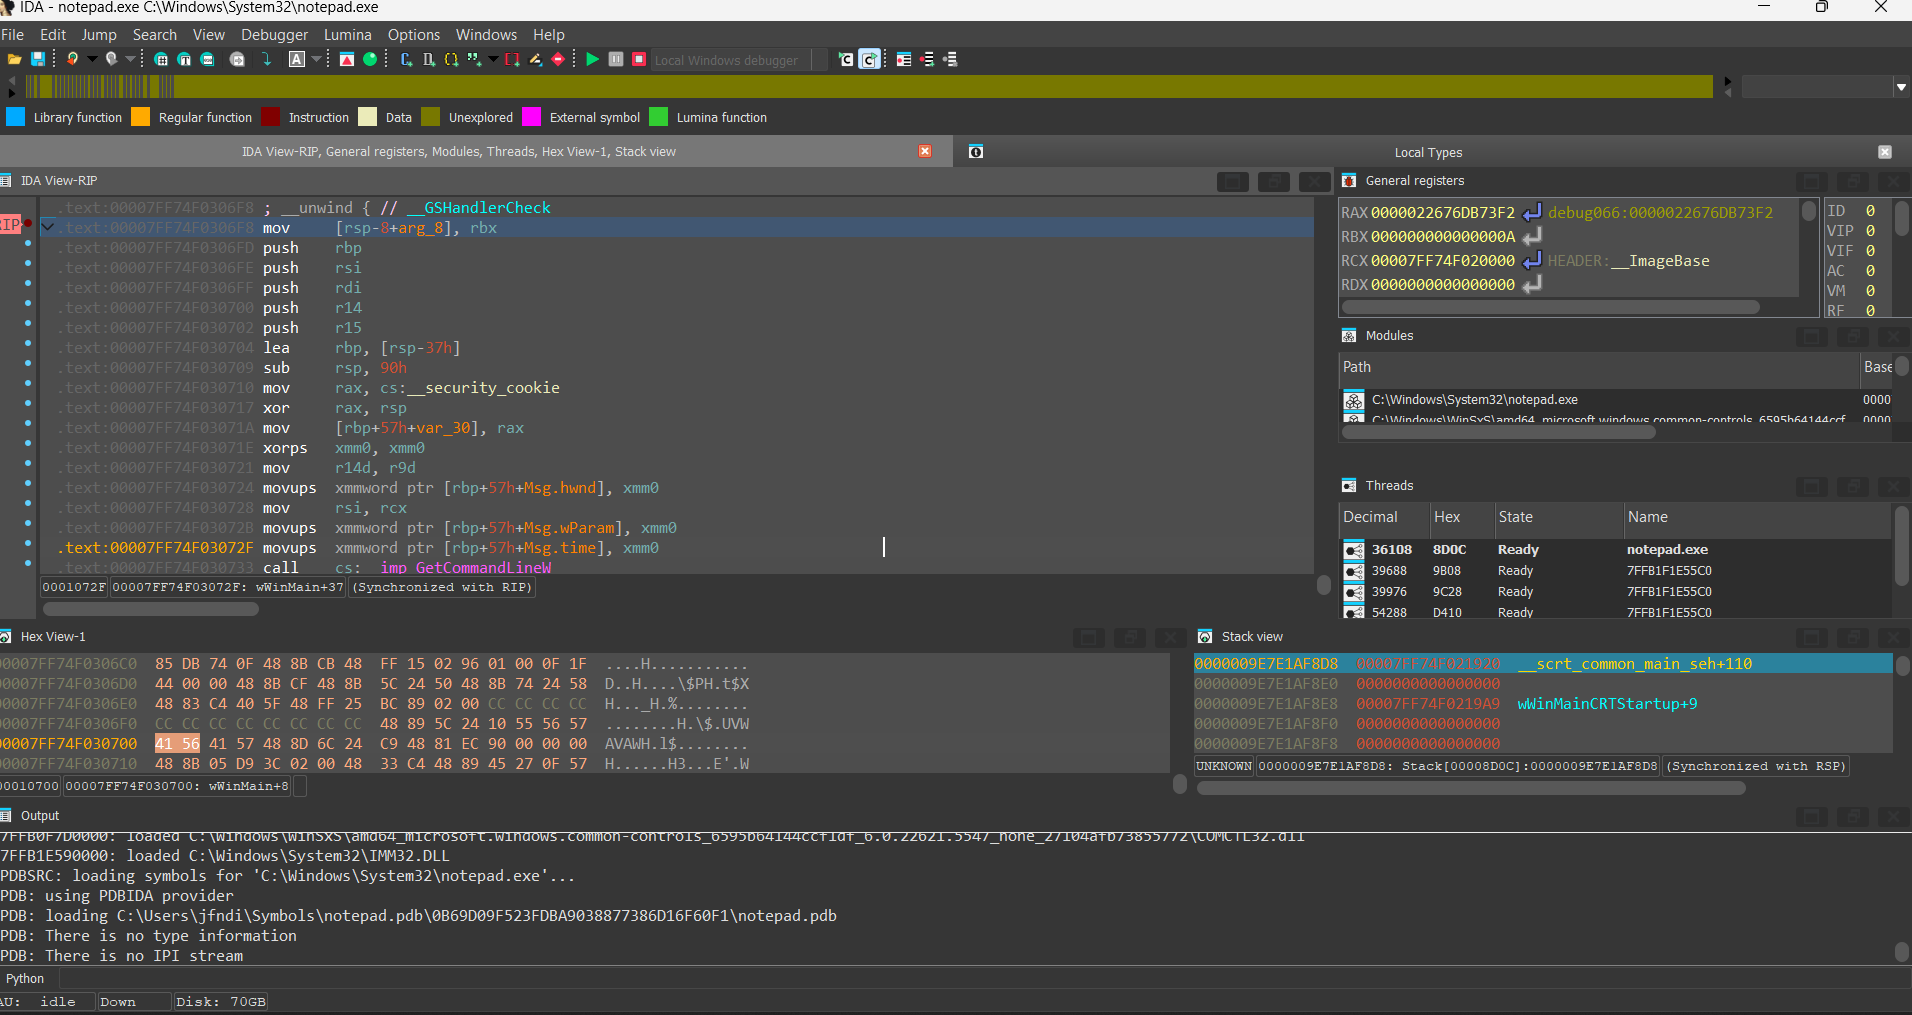
Task: Click the first C tracing icon
Action: pos(846,59)
